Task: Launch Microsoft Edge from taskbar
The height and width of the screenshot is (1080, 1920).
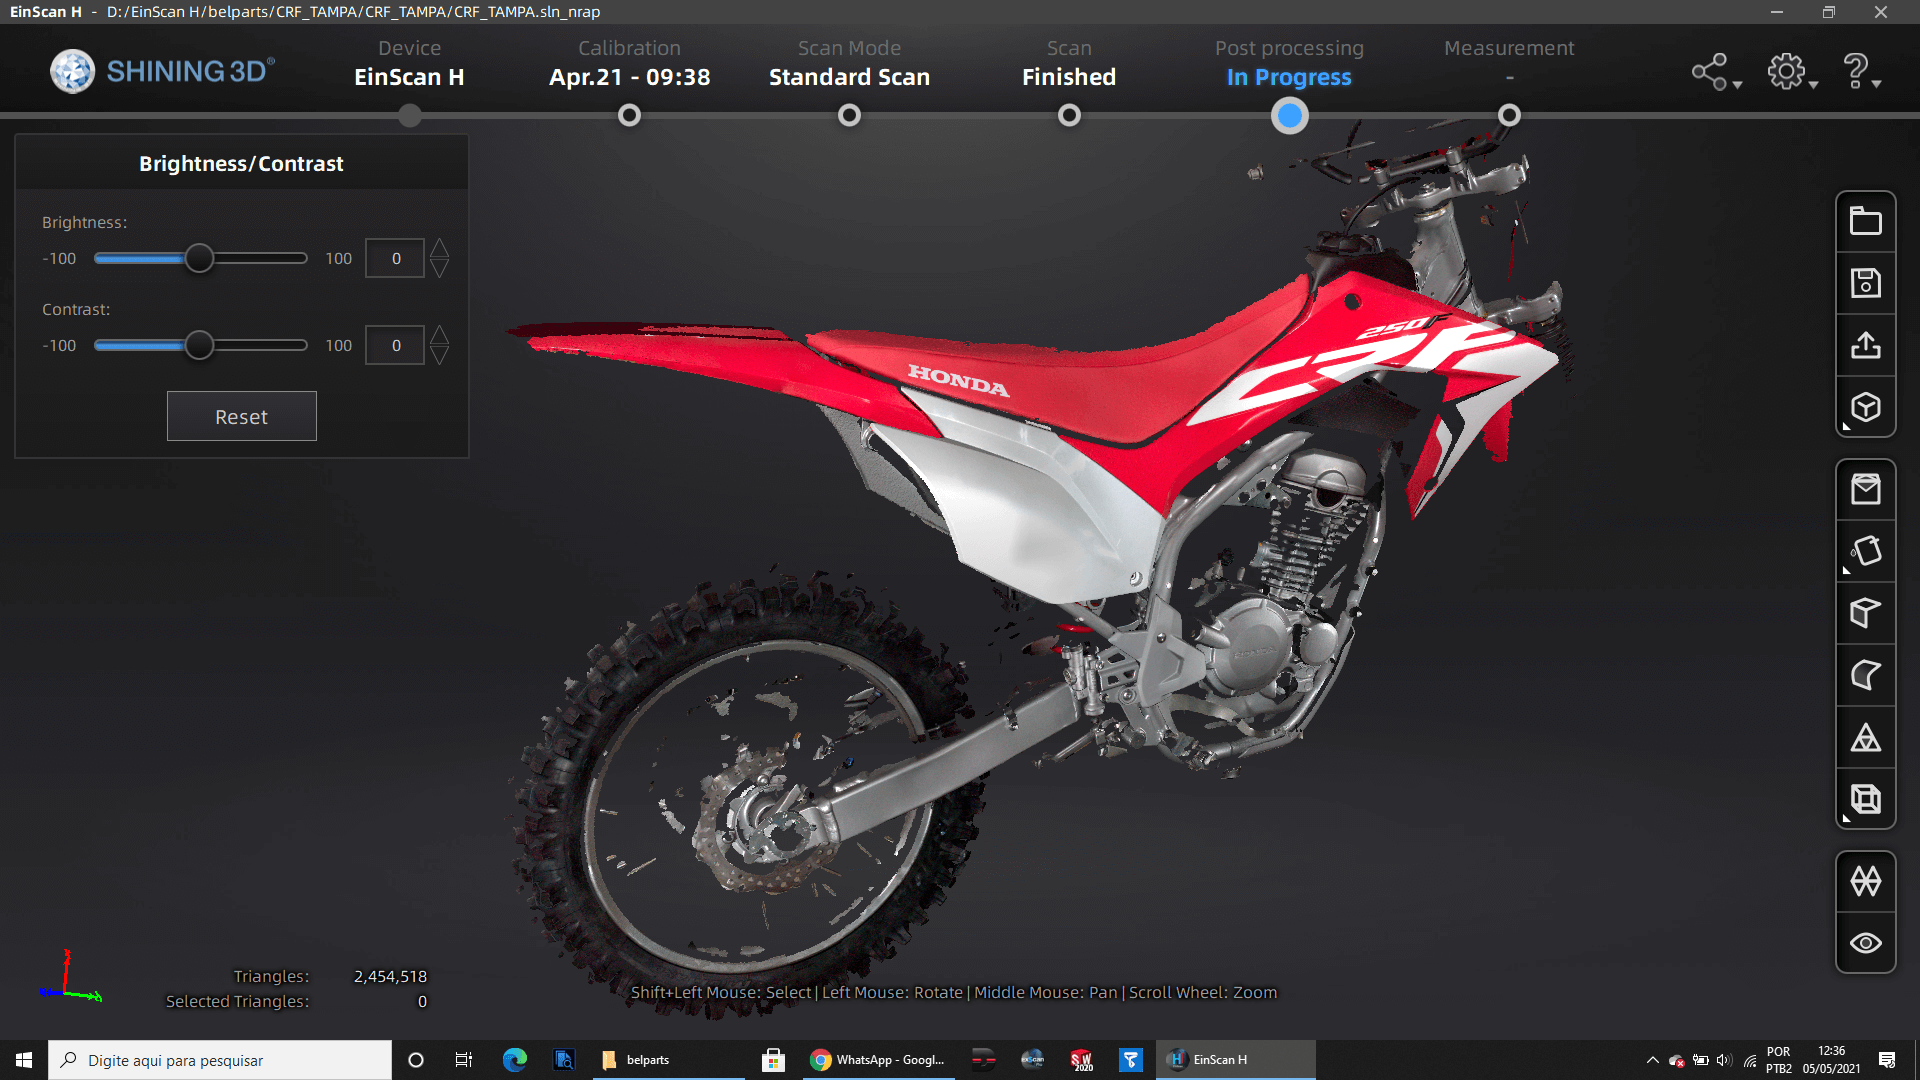Action: coord(514,1060)
